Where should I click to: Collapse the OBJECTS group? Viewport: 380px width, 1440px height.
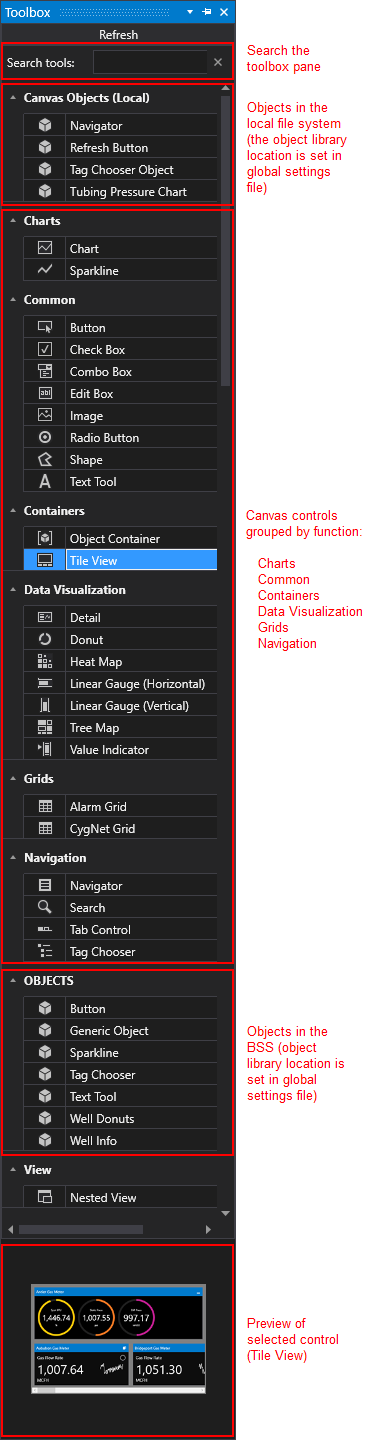(x=12, y=981)
